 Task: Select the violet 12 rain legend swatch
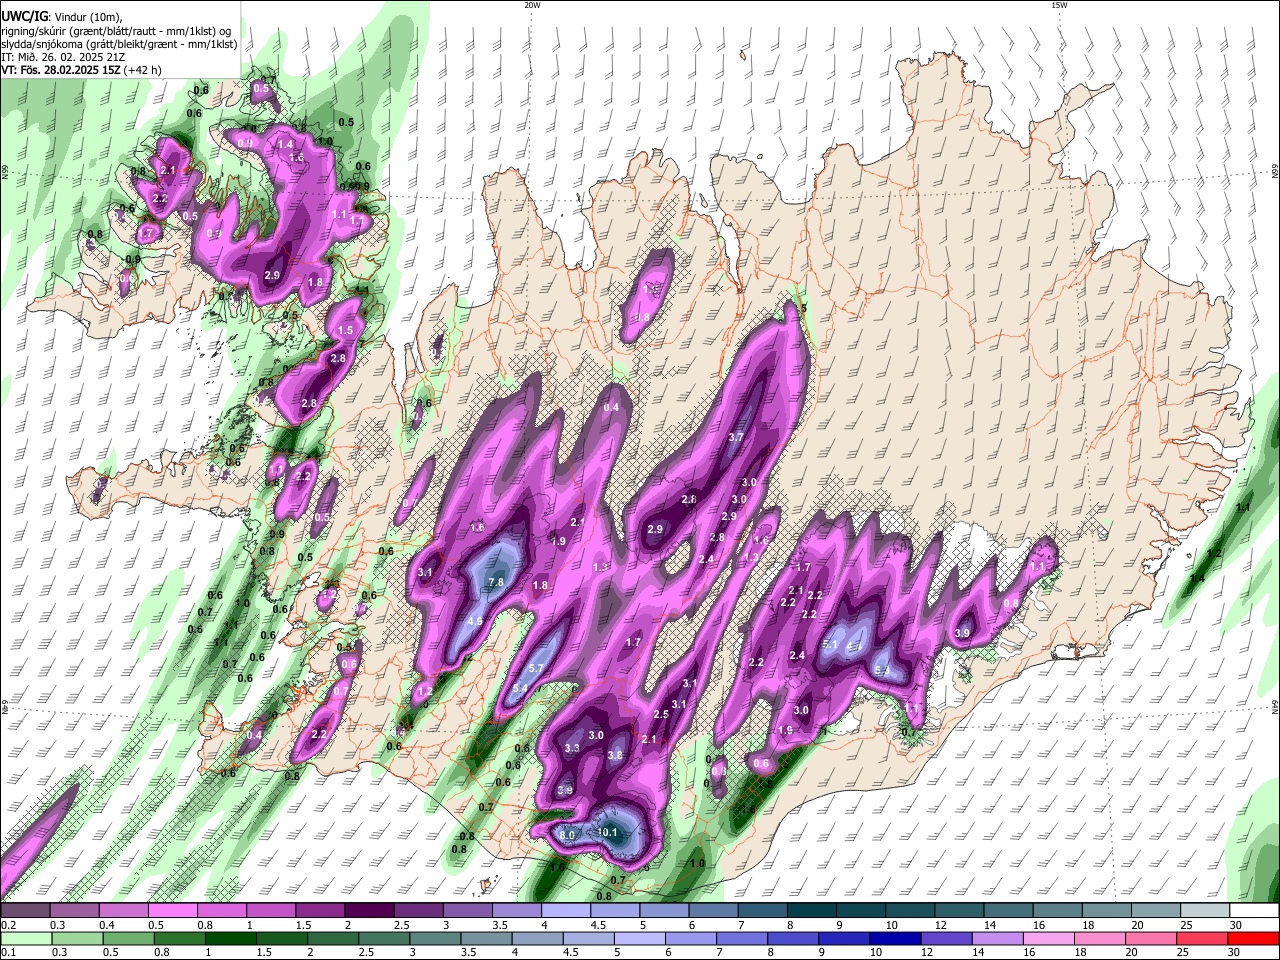pyautogui.click(x=946, y=938)
